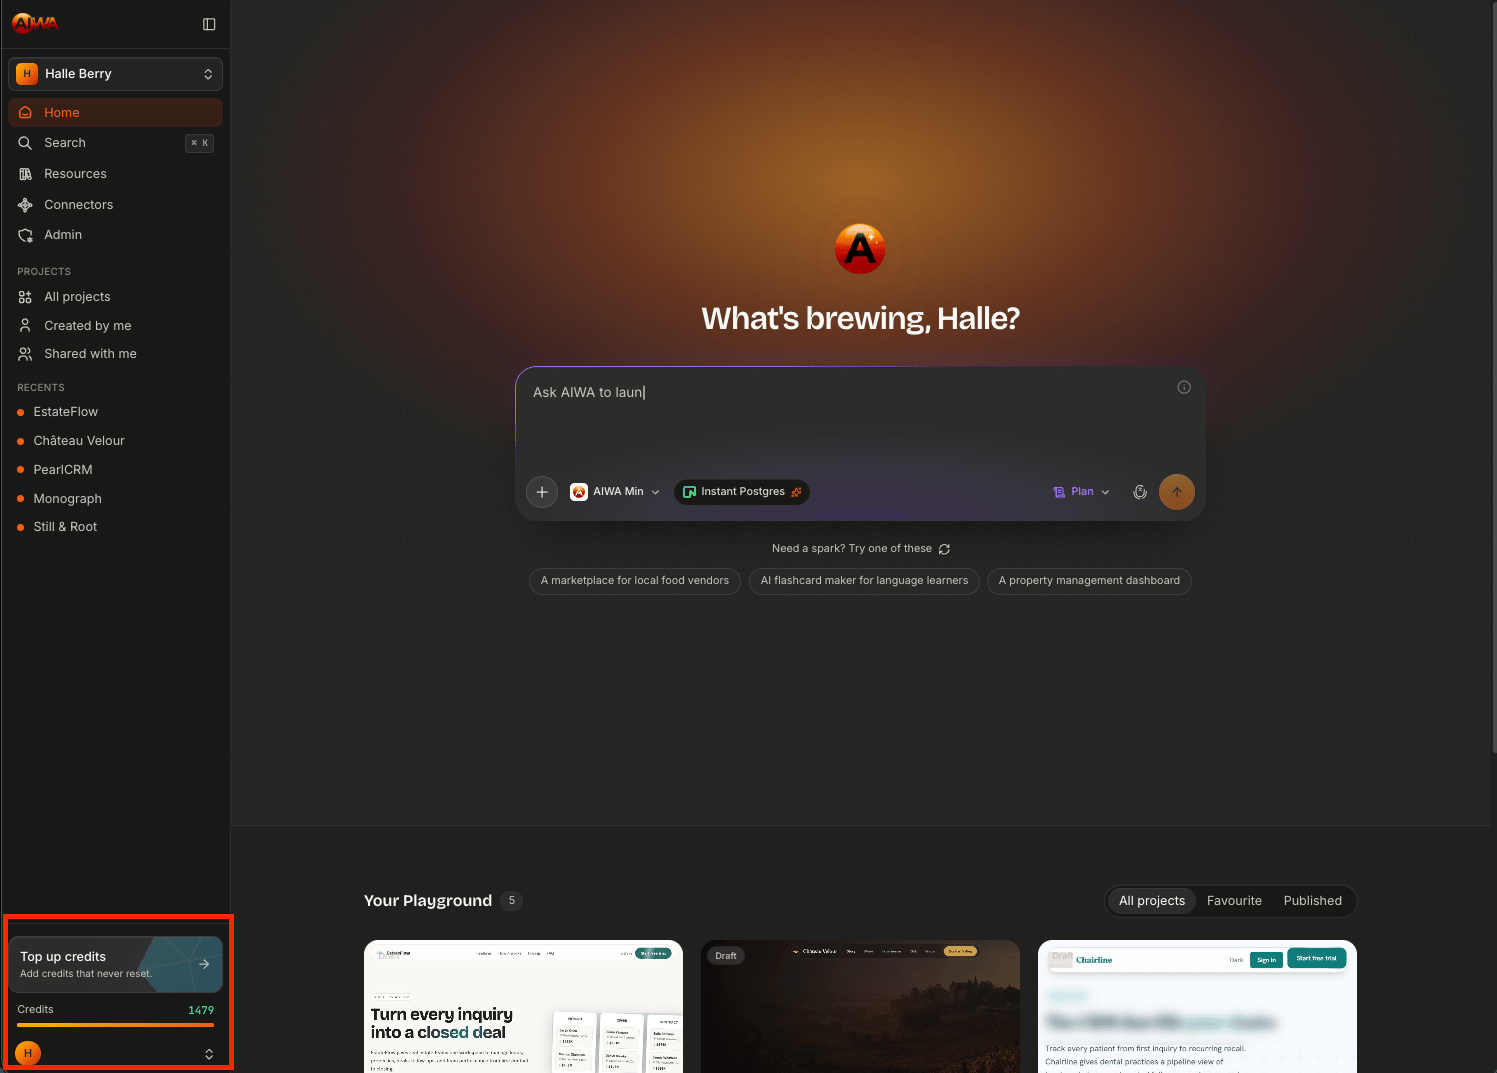Click the Credits progress bar

(115, 1025)
